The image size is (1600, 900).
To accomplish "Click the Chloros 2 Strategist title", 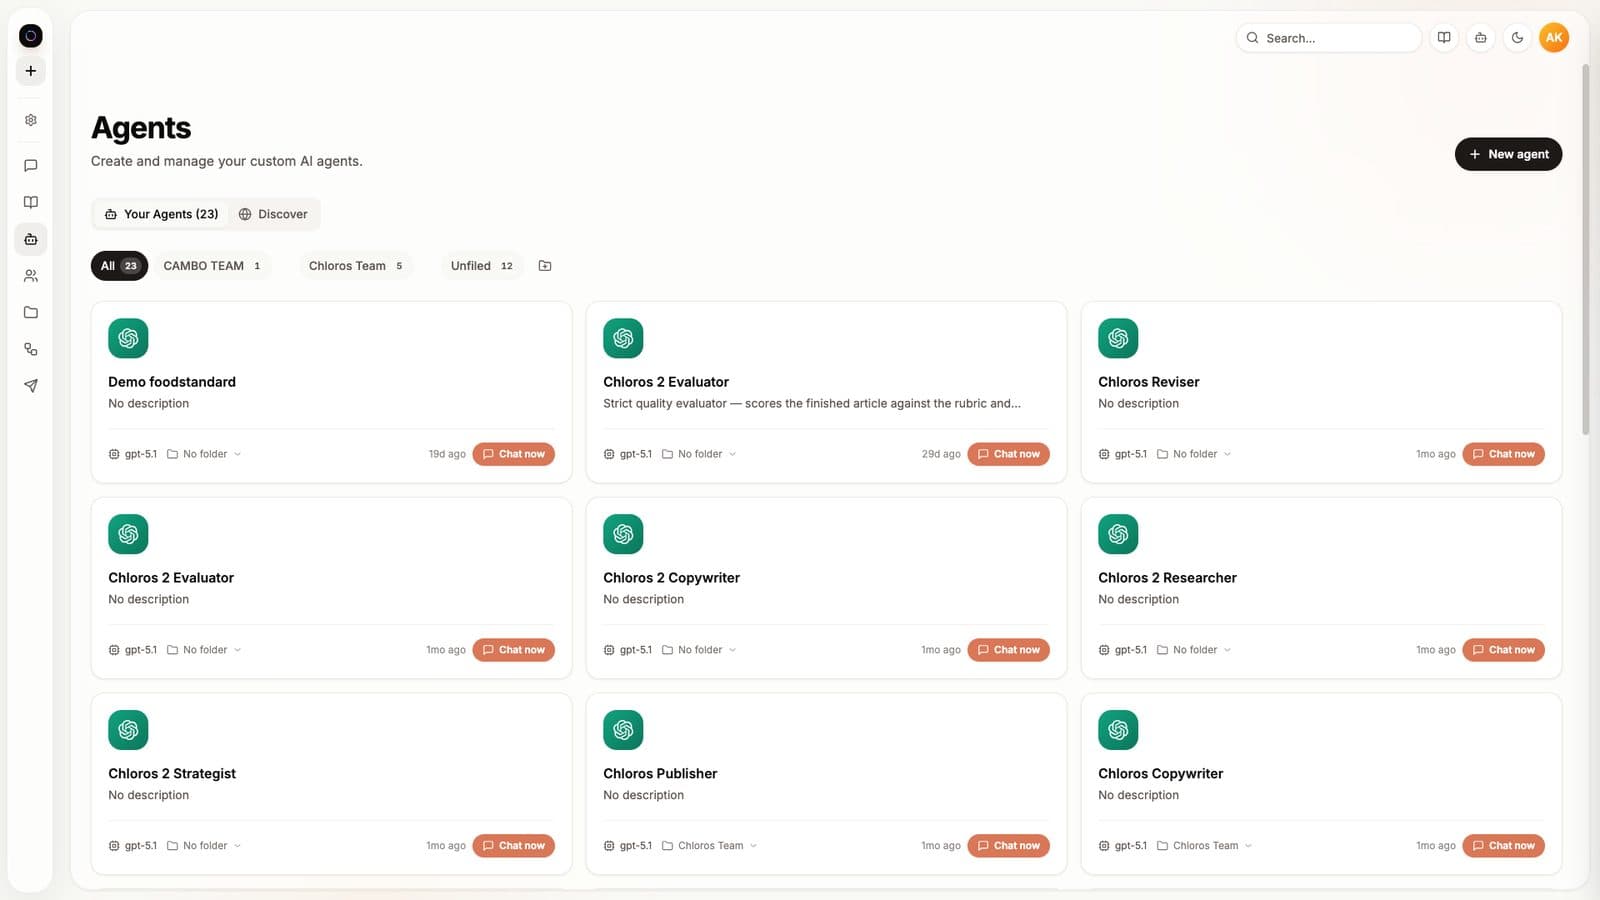I will pyautogui.click(x=172, y=774).
